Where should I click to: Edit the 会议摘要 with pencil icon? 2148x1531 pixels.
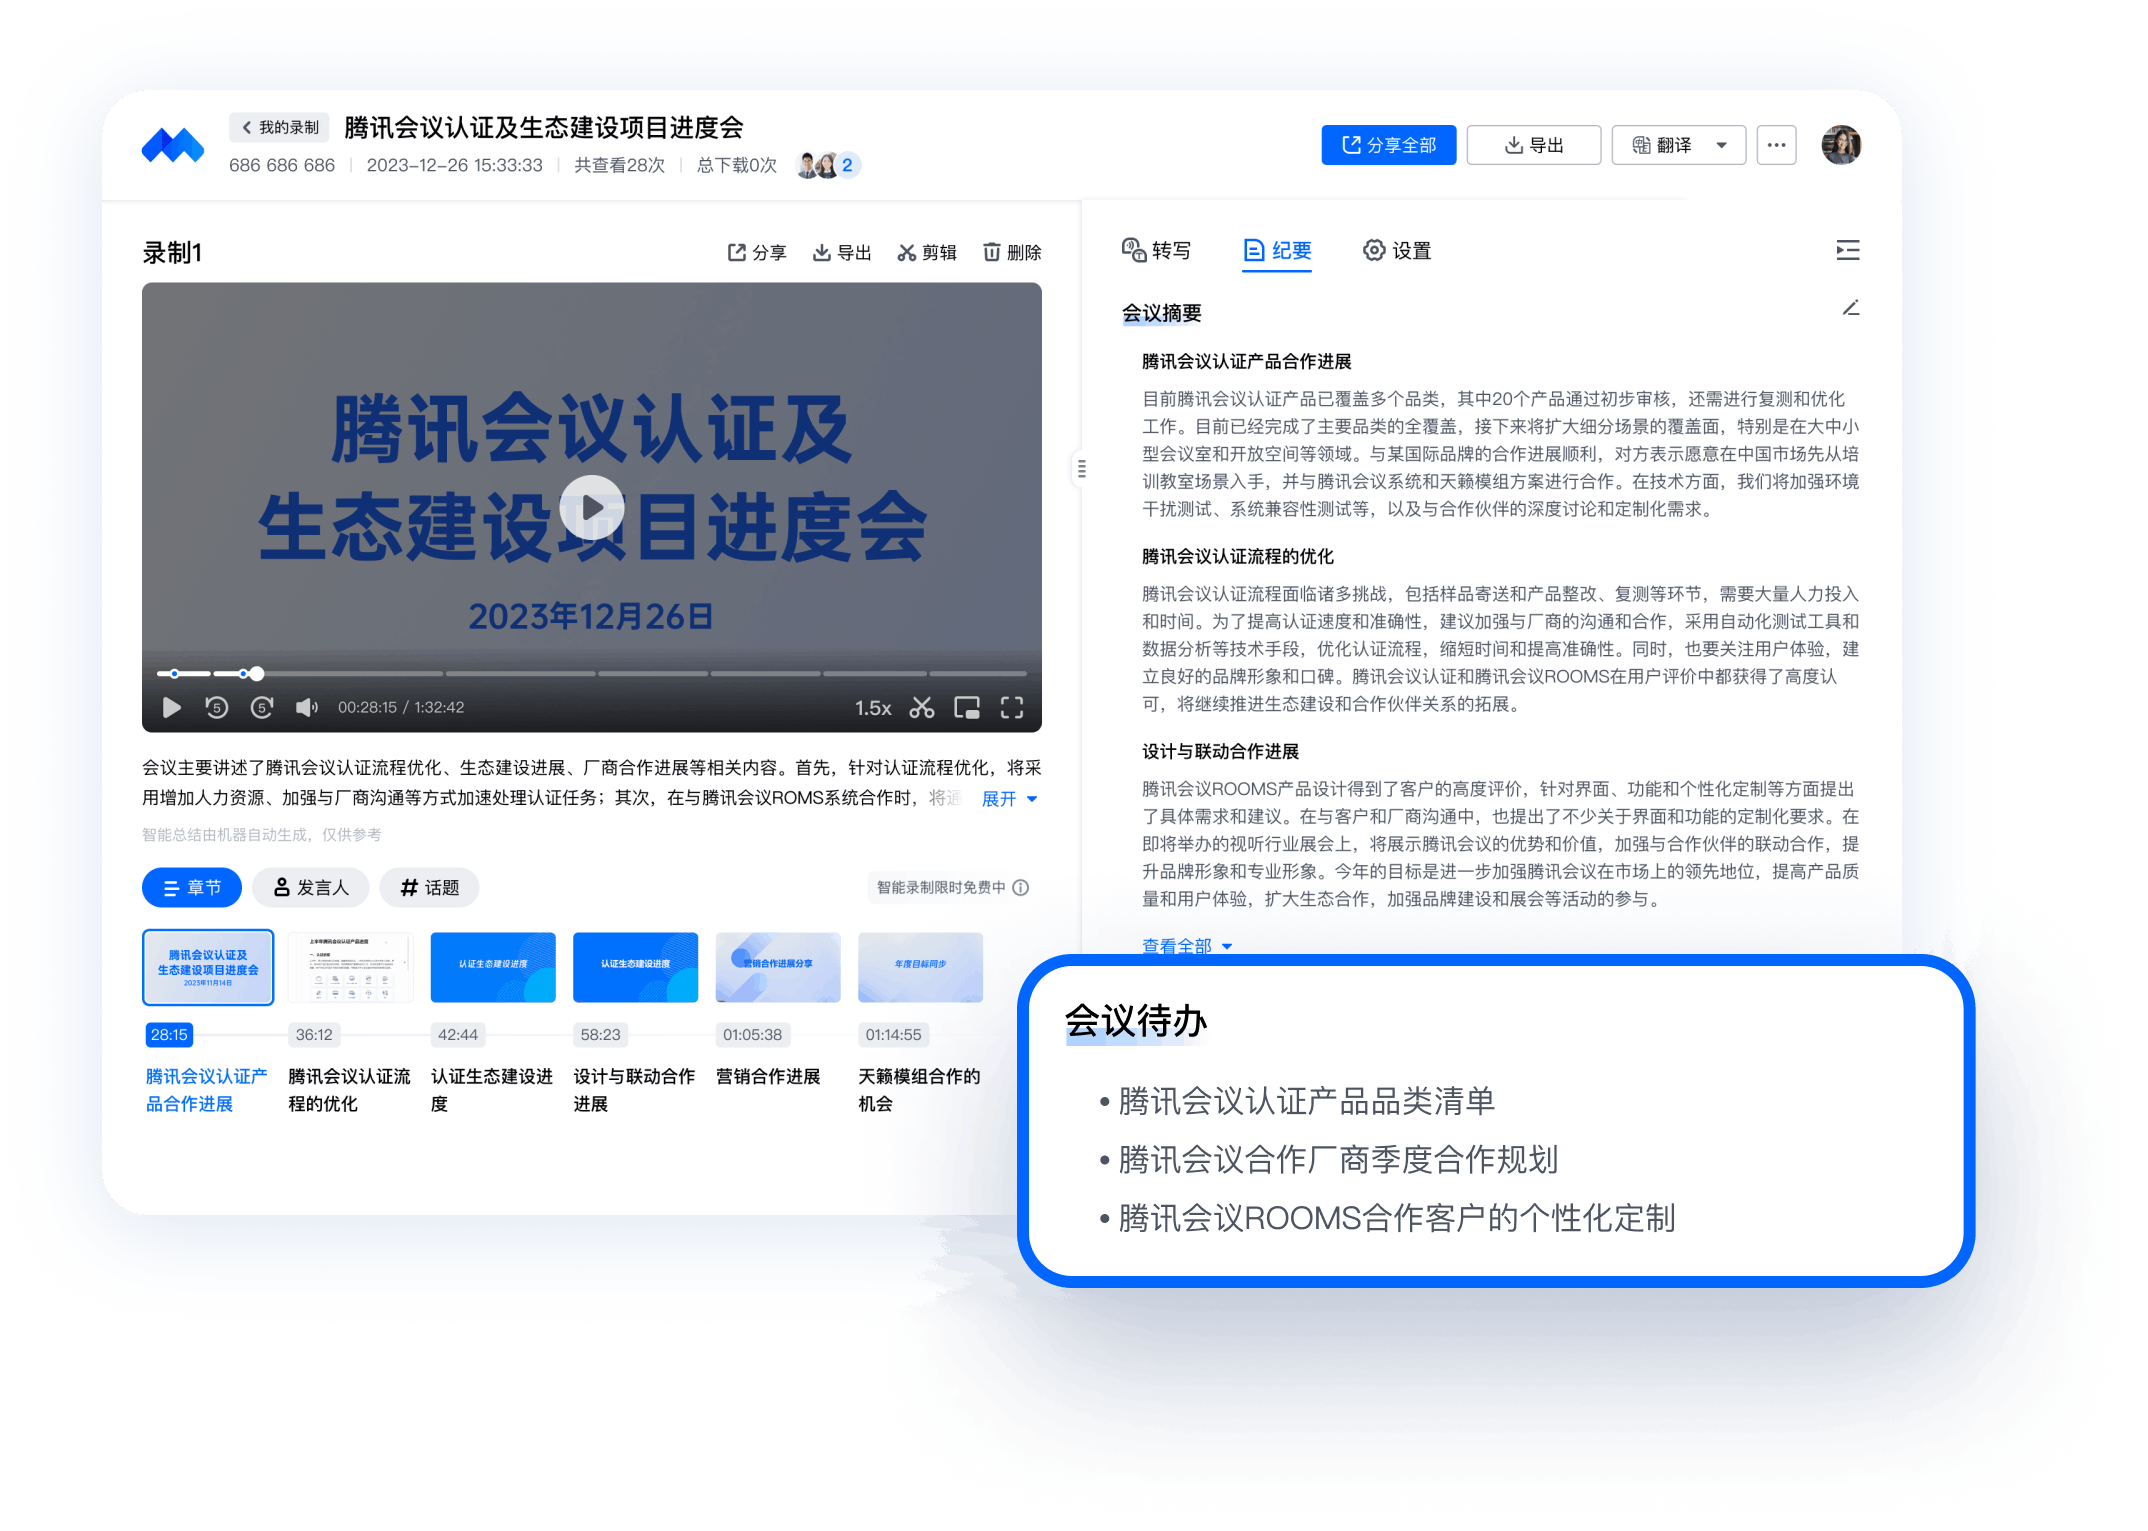1851,308
